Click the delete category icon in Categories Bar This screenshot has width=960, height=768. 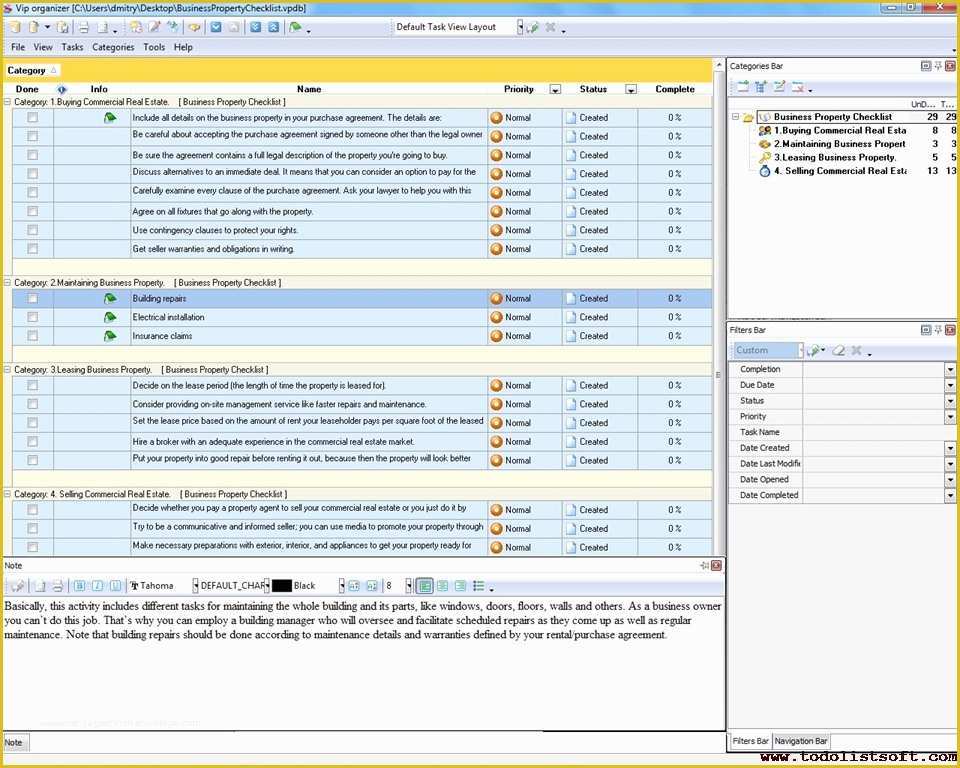coord(797,87)
